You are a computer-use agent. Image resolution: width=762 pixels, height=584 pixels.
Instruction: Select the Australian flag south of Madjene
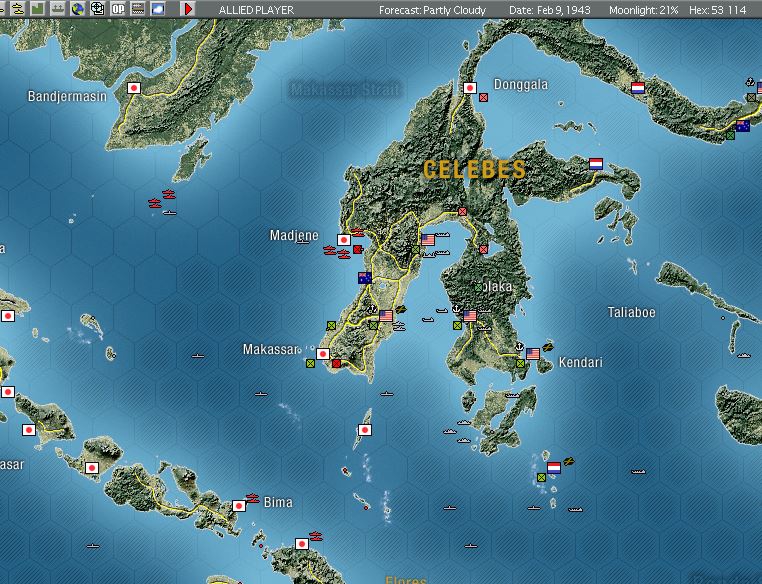pos(364,277)
